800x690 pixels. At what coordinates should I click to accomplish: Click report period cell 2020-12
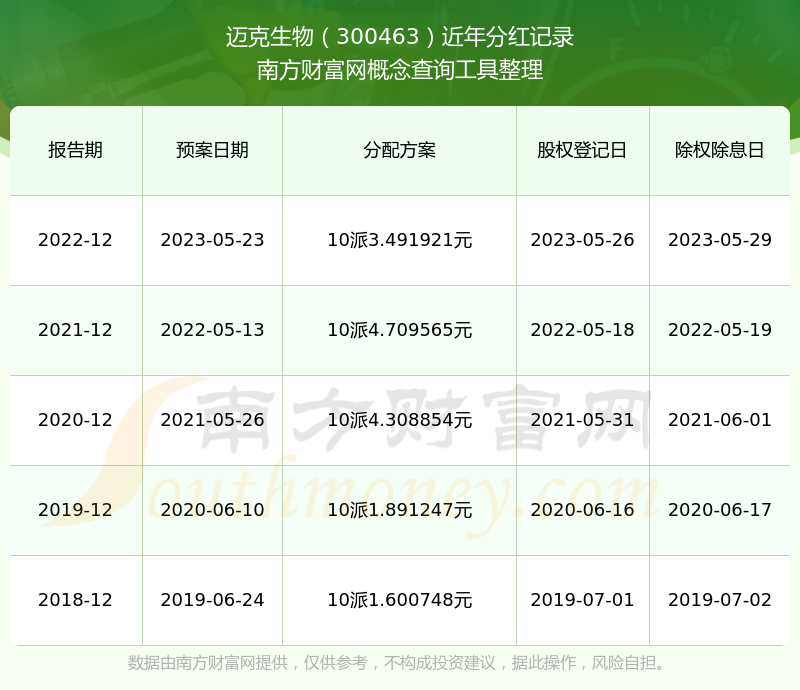coord(76,420)
